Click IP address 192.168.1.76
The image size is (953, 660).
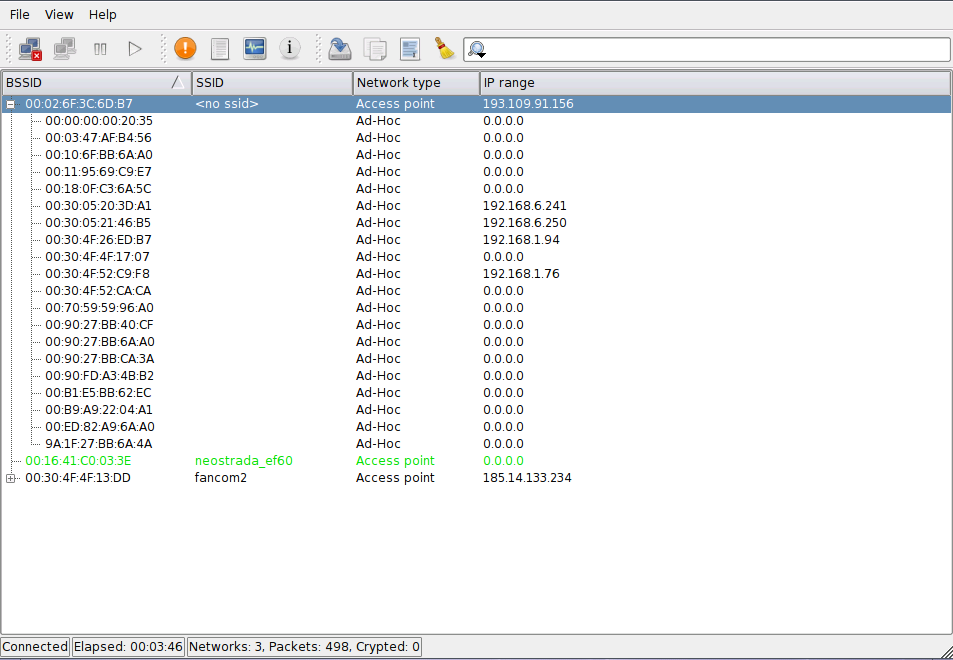click(x=521, y=274)
